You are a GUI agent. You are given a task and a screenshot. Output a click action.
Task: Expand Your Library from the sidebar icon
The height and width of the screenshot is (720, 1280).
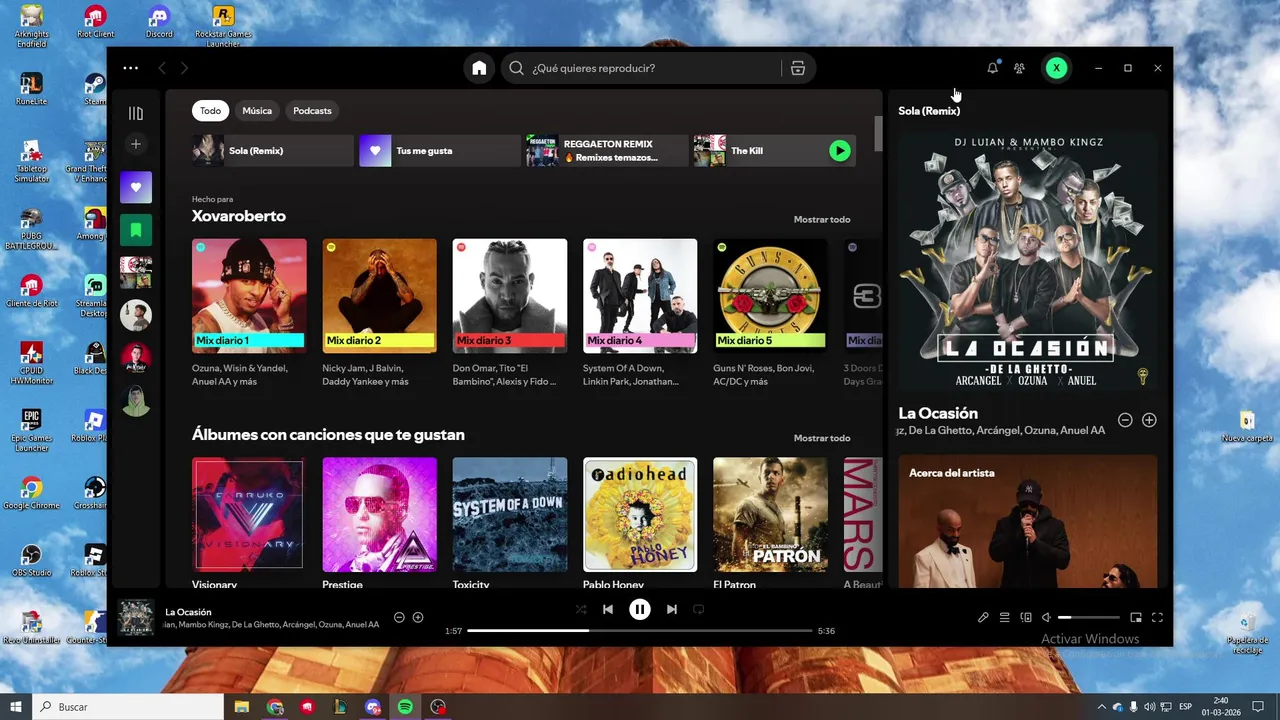(x=136, y=113)
